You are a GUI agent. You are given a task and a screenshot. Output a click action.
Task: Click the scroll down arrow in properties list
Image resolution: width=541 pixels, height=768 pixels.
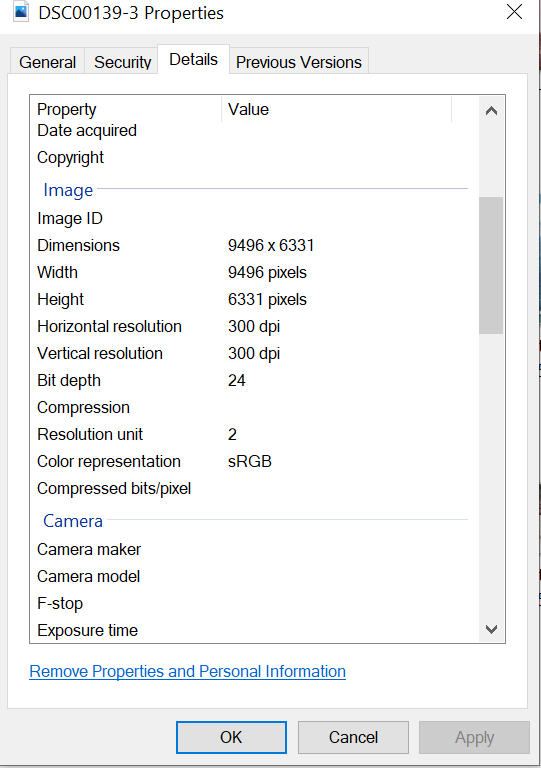point(491,629)
